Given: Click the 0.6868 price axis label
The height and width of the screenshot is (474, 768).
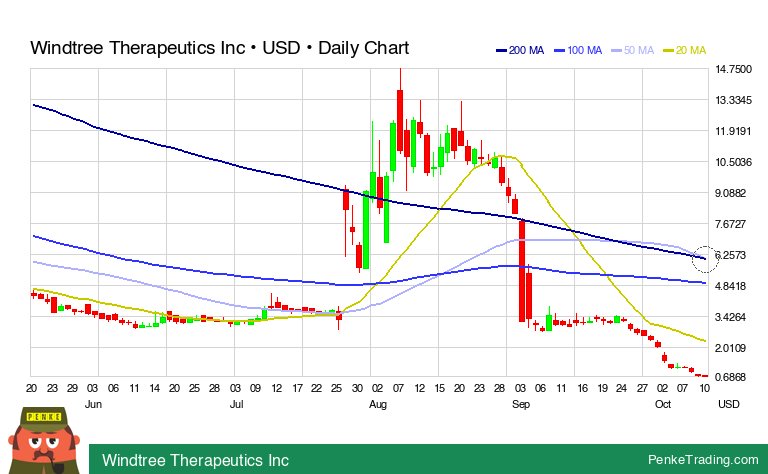Looking at the screenshot, I should tap(731, 377).
